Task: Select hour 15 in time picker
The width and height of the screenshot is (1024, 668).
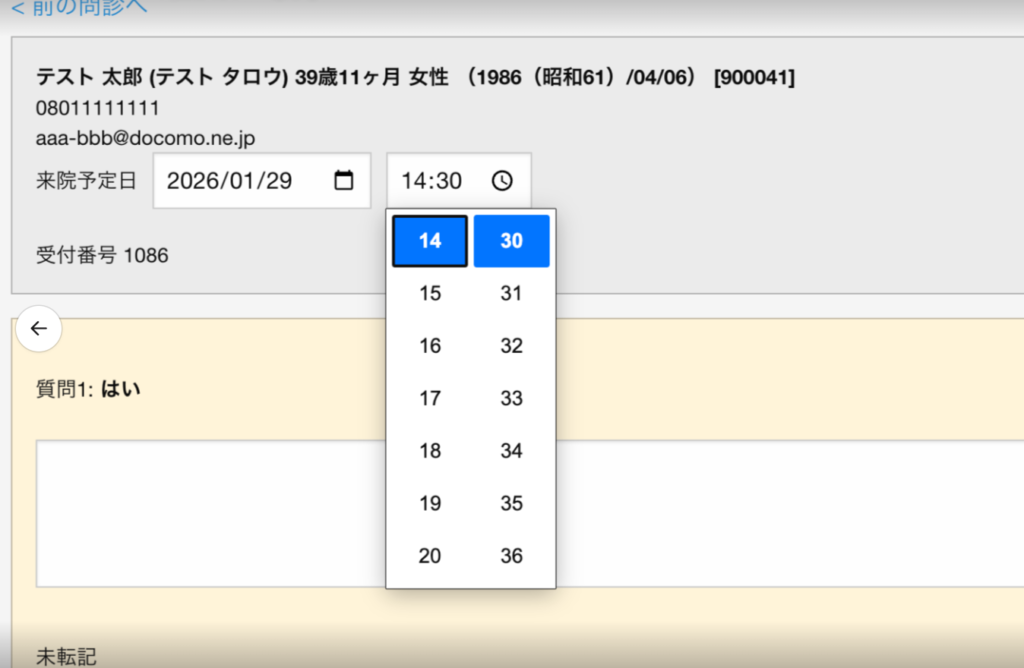Action: click(430, 294)
